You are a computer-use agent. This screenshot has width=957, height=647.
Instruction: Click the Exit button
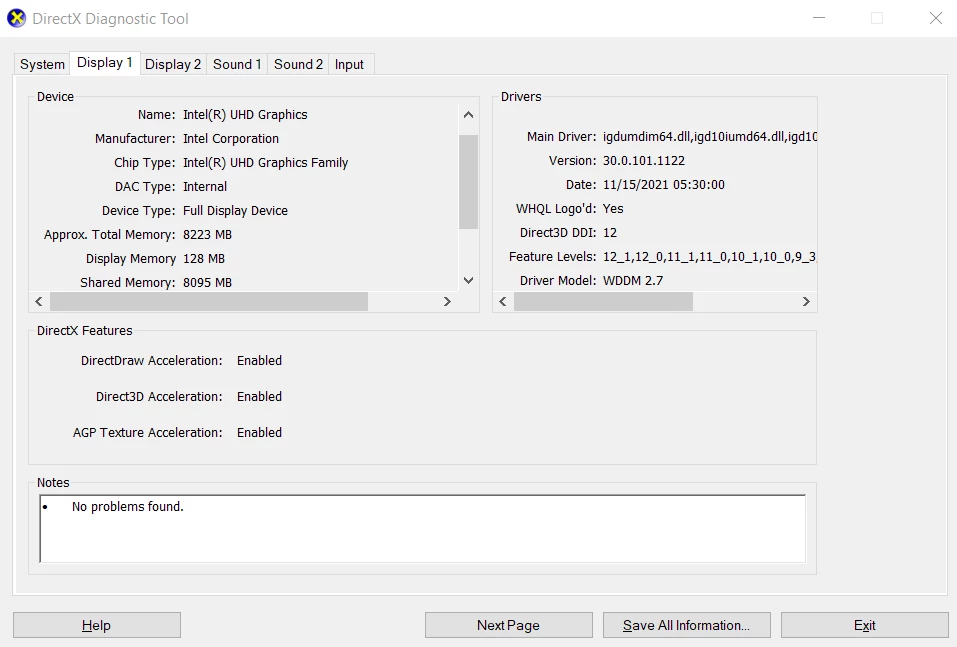864,625
